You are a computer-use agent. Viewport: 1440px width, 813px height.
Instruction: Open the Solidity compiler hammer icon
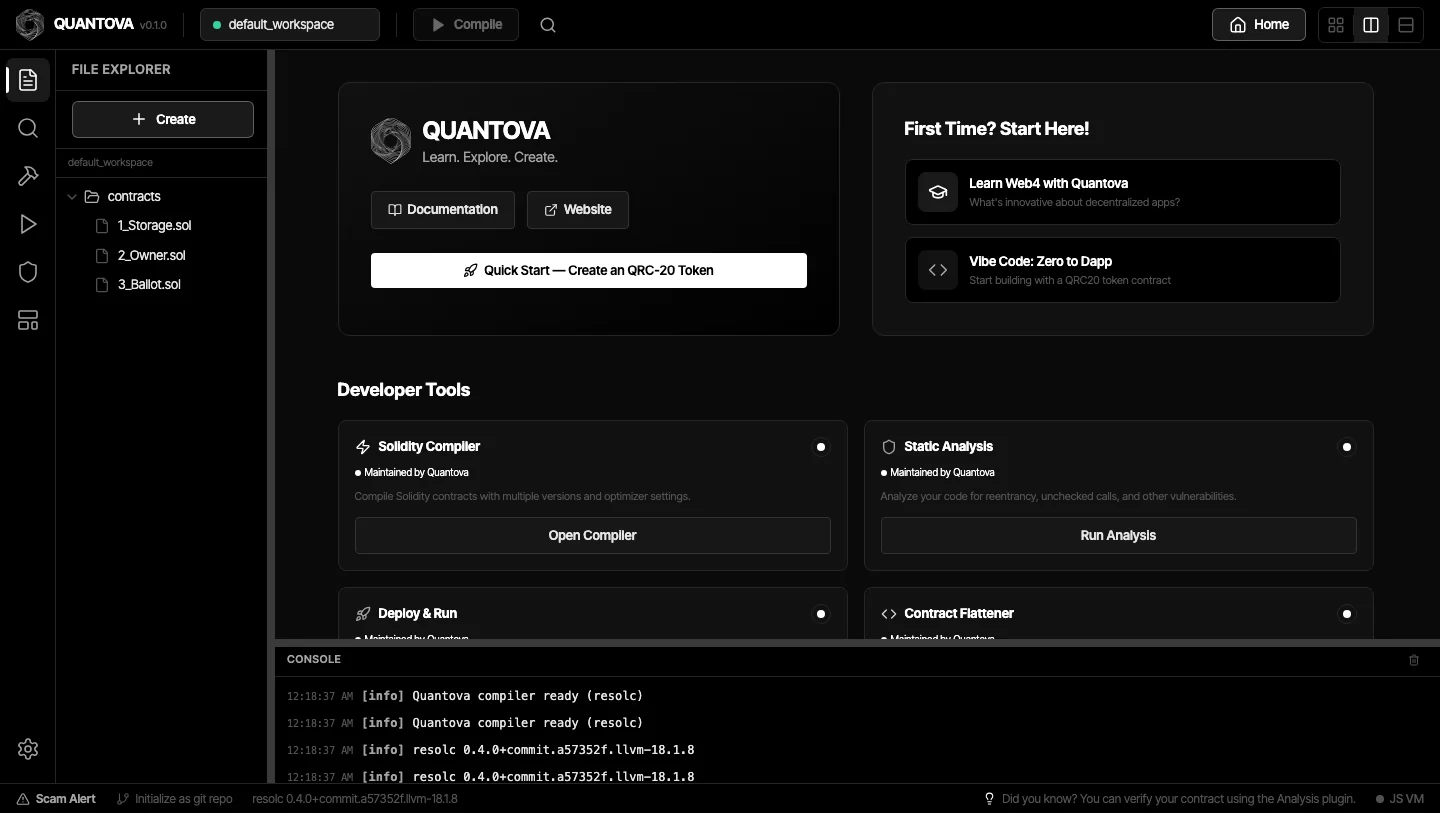(x=28, y=176)
